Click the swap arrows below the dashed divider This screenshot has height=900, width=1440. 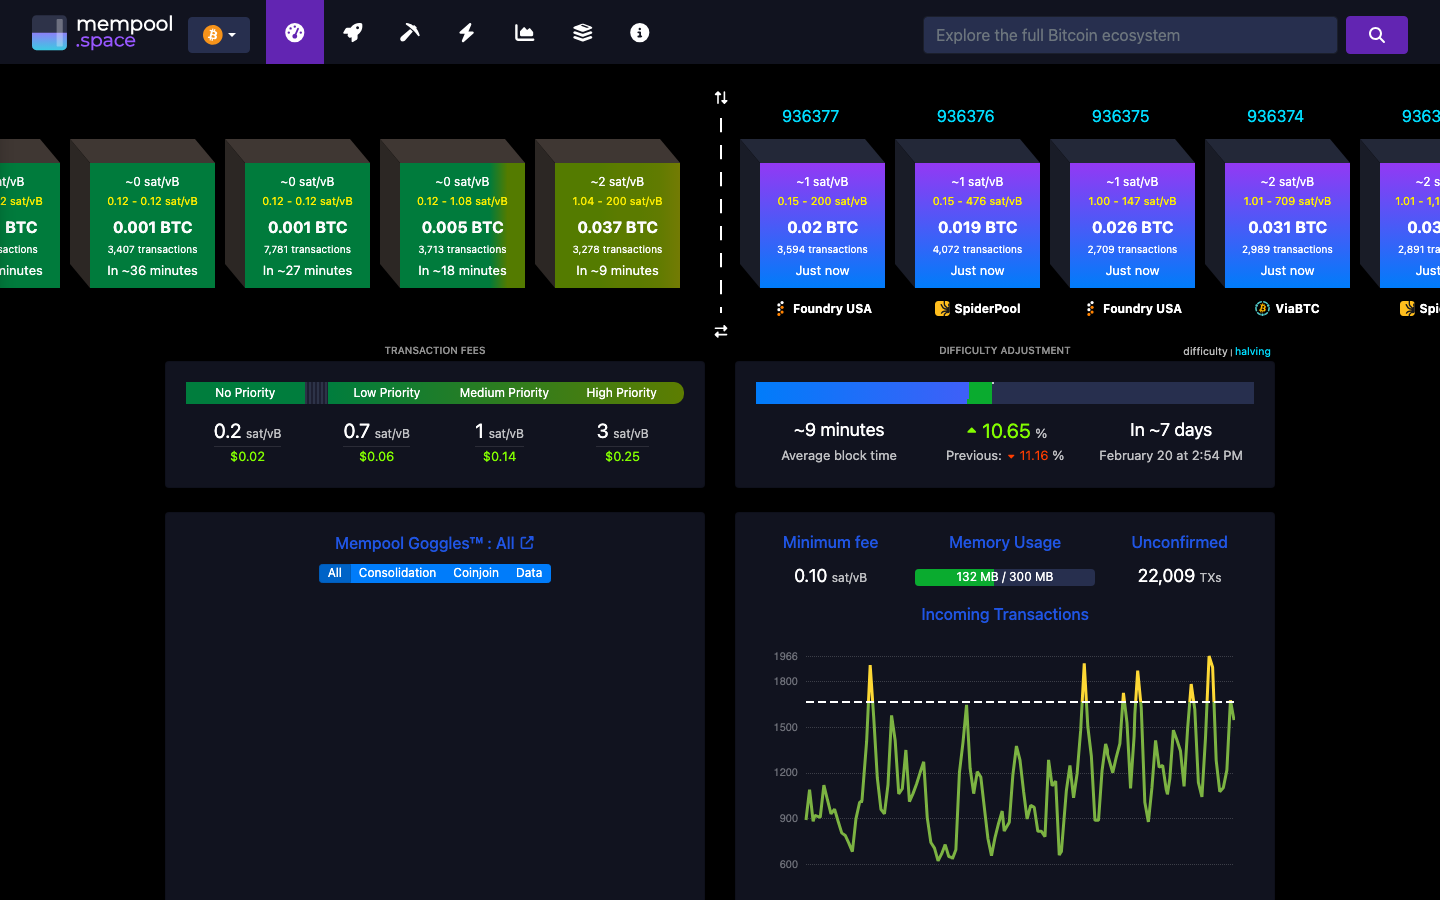click(x=721, y=331)
